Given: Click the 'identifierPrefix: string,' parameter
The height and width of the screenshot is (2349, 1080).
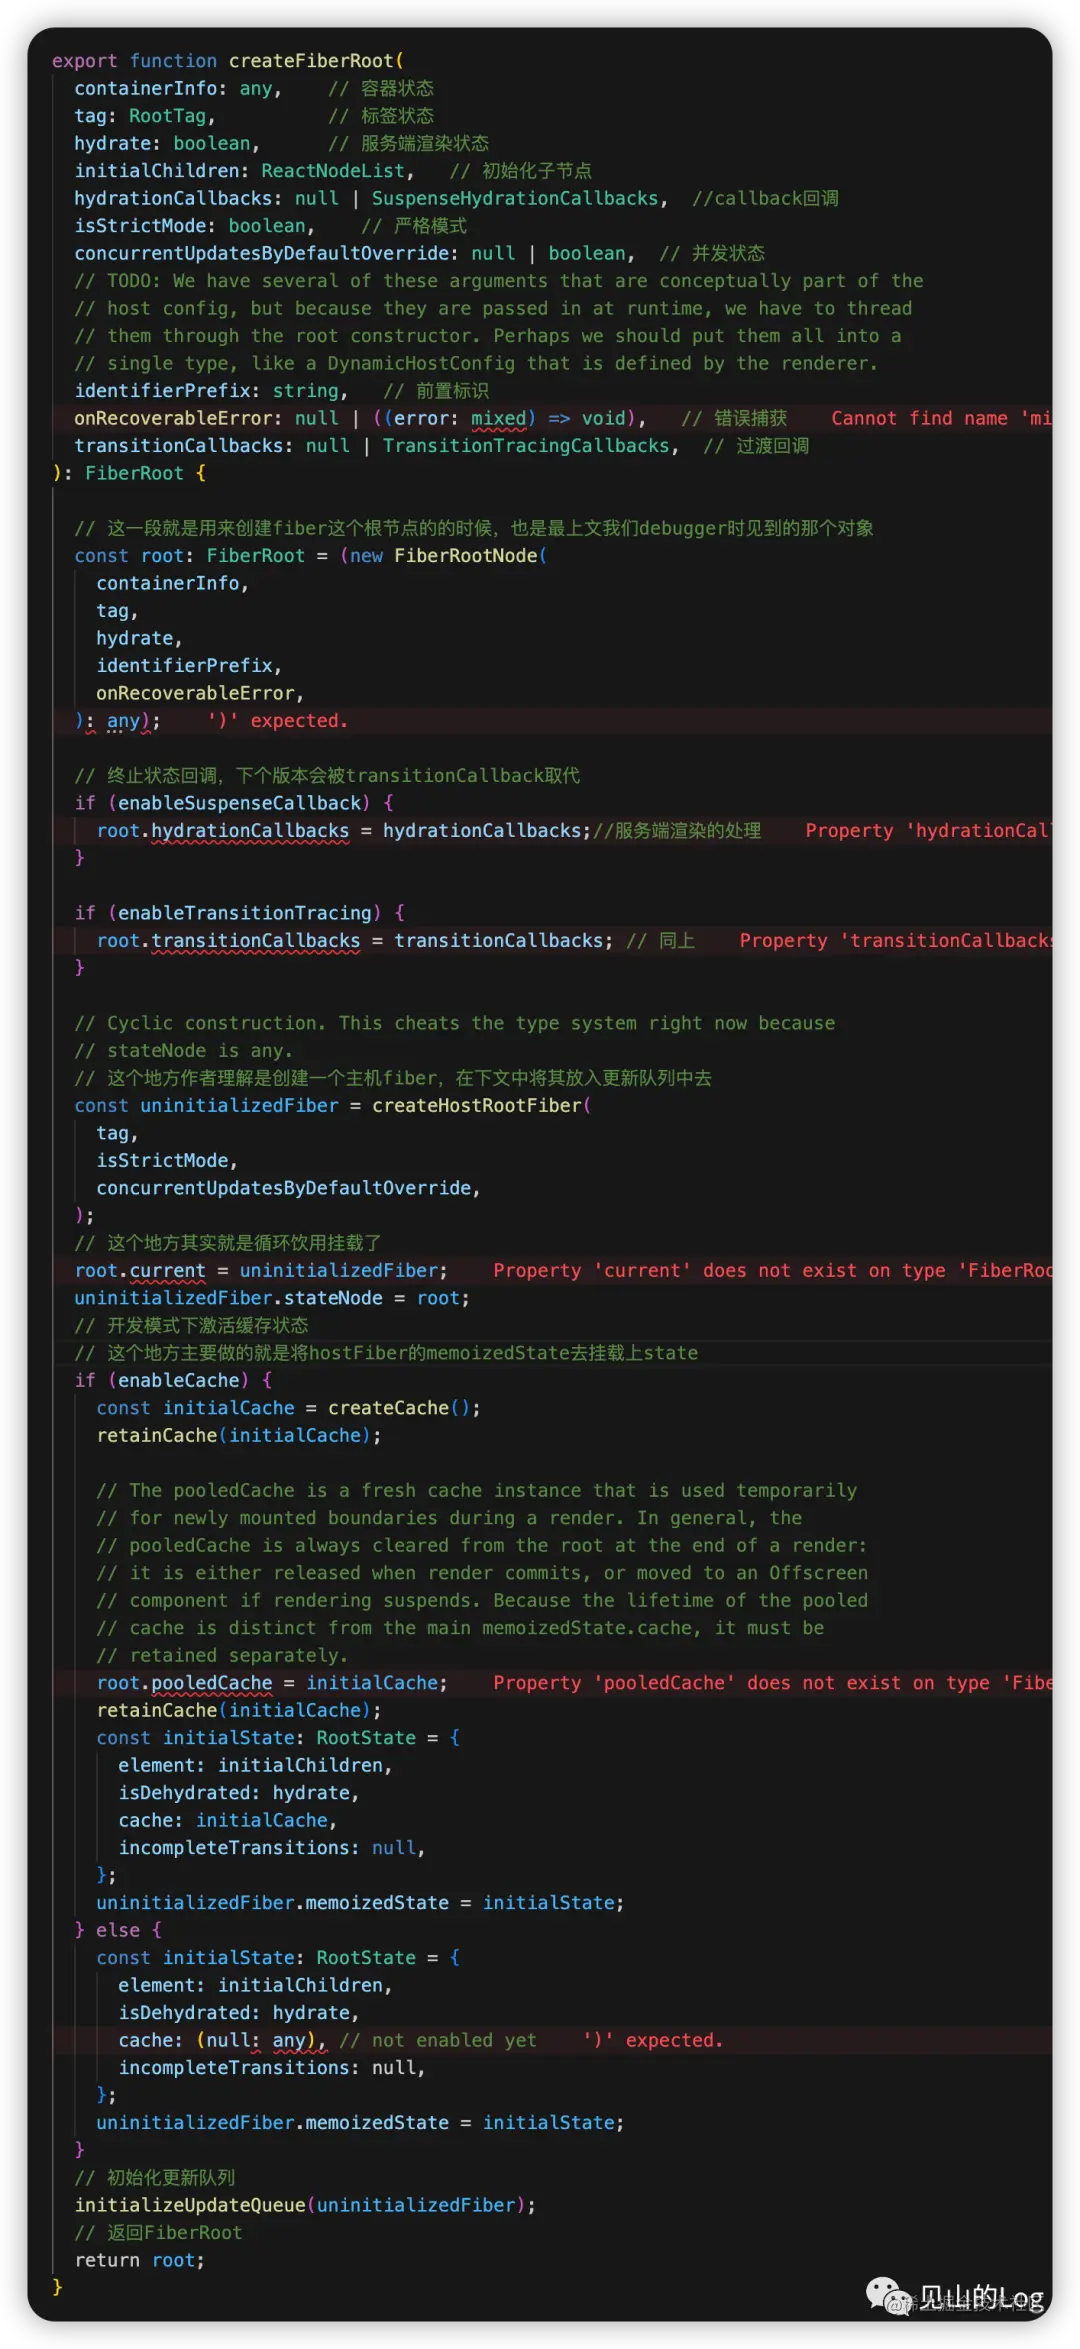Looking at the screenshot, I should tap(211, 391).
